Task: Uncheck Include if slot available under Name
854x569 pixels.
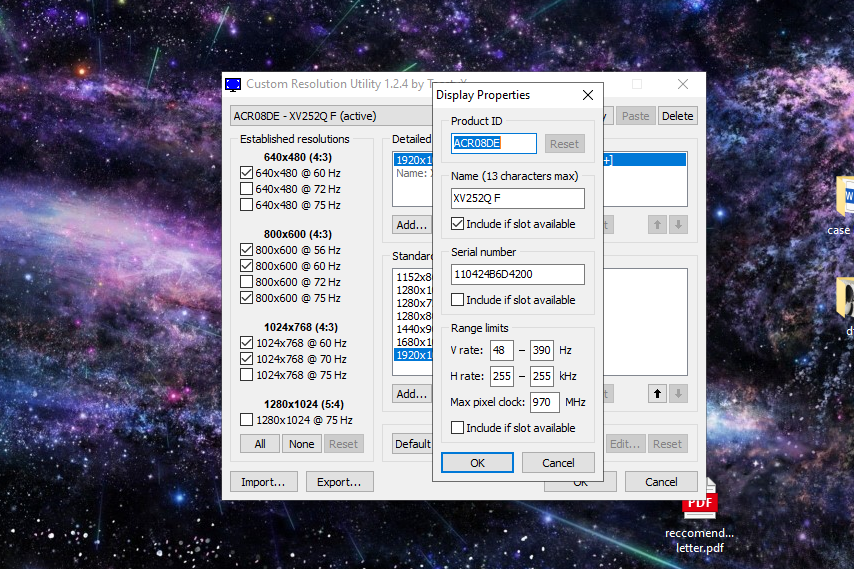Action: pos(458,224)
